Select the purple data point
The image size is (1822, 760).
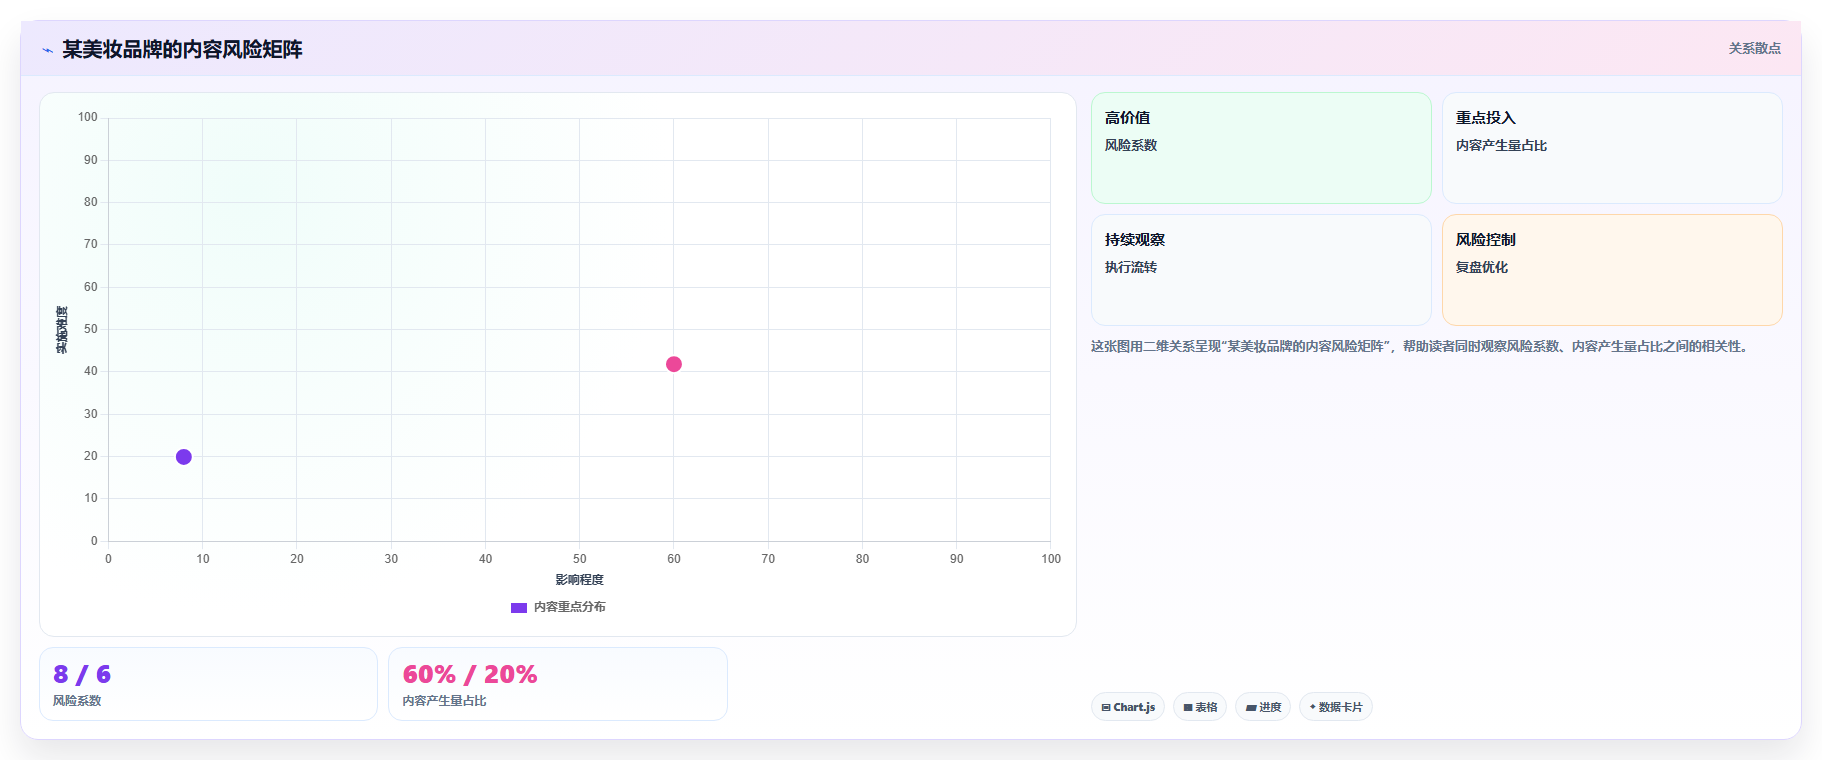[184, 457]
